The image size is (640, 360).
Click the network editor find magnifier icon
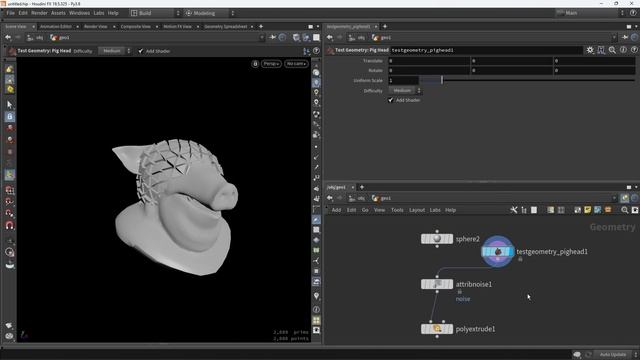coord(624,210)
